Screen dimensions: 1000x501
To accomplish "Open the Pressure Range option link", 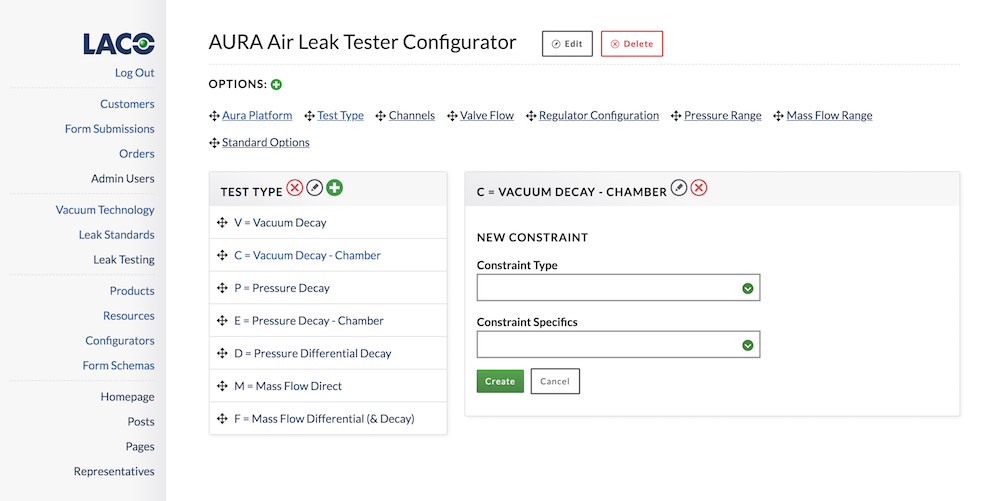I will [723, 115].
